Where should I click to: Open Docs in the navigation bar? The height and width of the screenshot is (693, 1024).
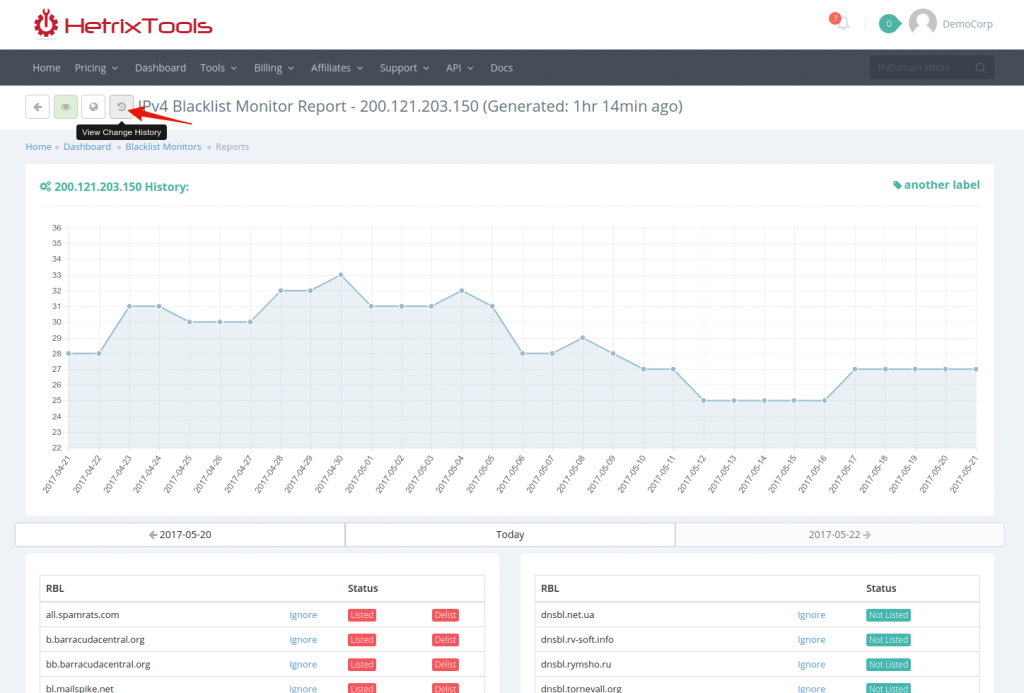pos(502,68)
